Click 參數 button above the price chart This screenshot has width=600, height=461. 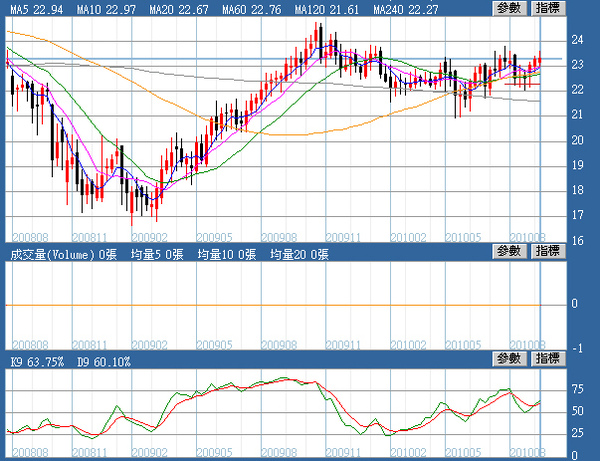(508, 8)
